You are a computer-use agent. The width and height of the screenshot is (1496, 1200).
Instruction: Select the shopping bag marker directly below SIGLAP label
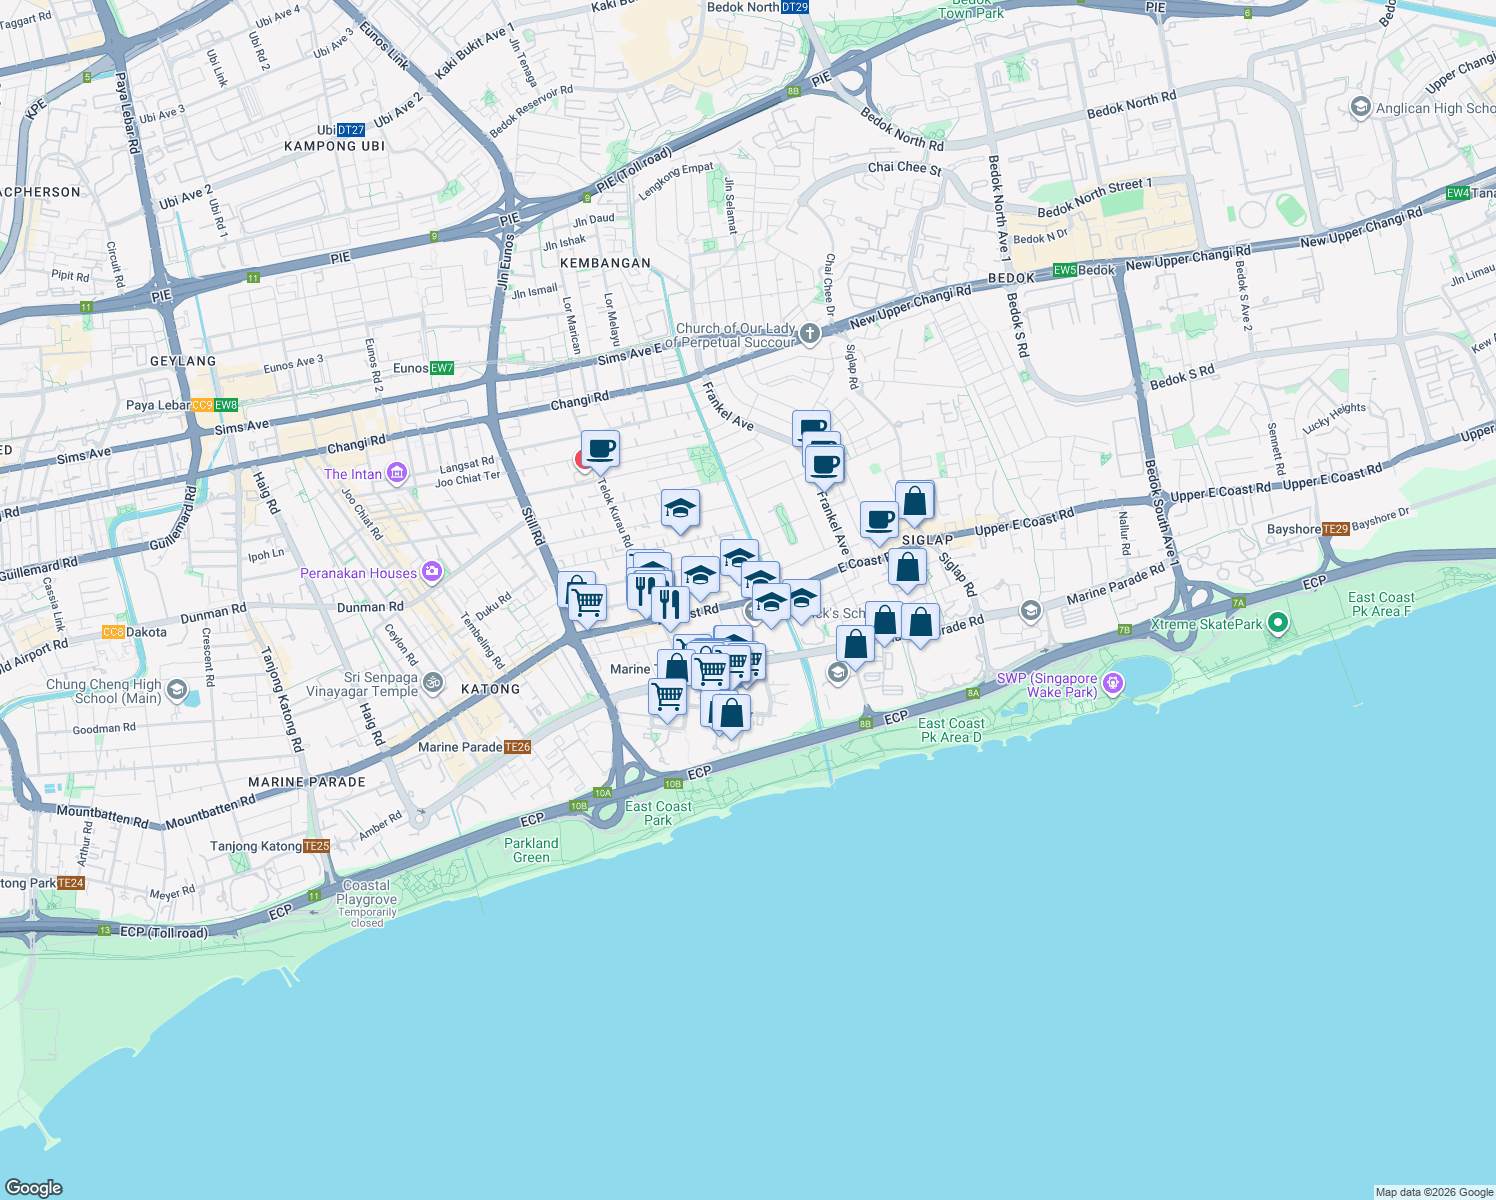tap(907, 568)
